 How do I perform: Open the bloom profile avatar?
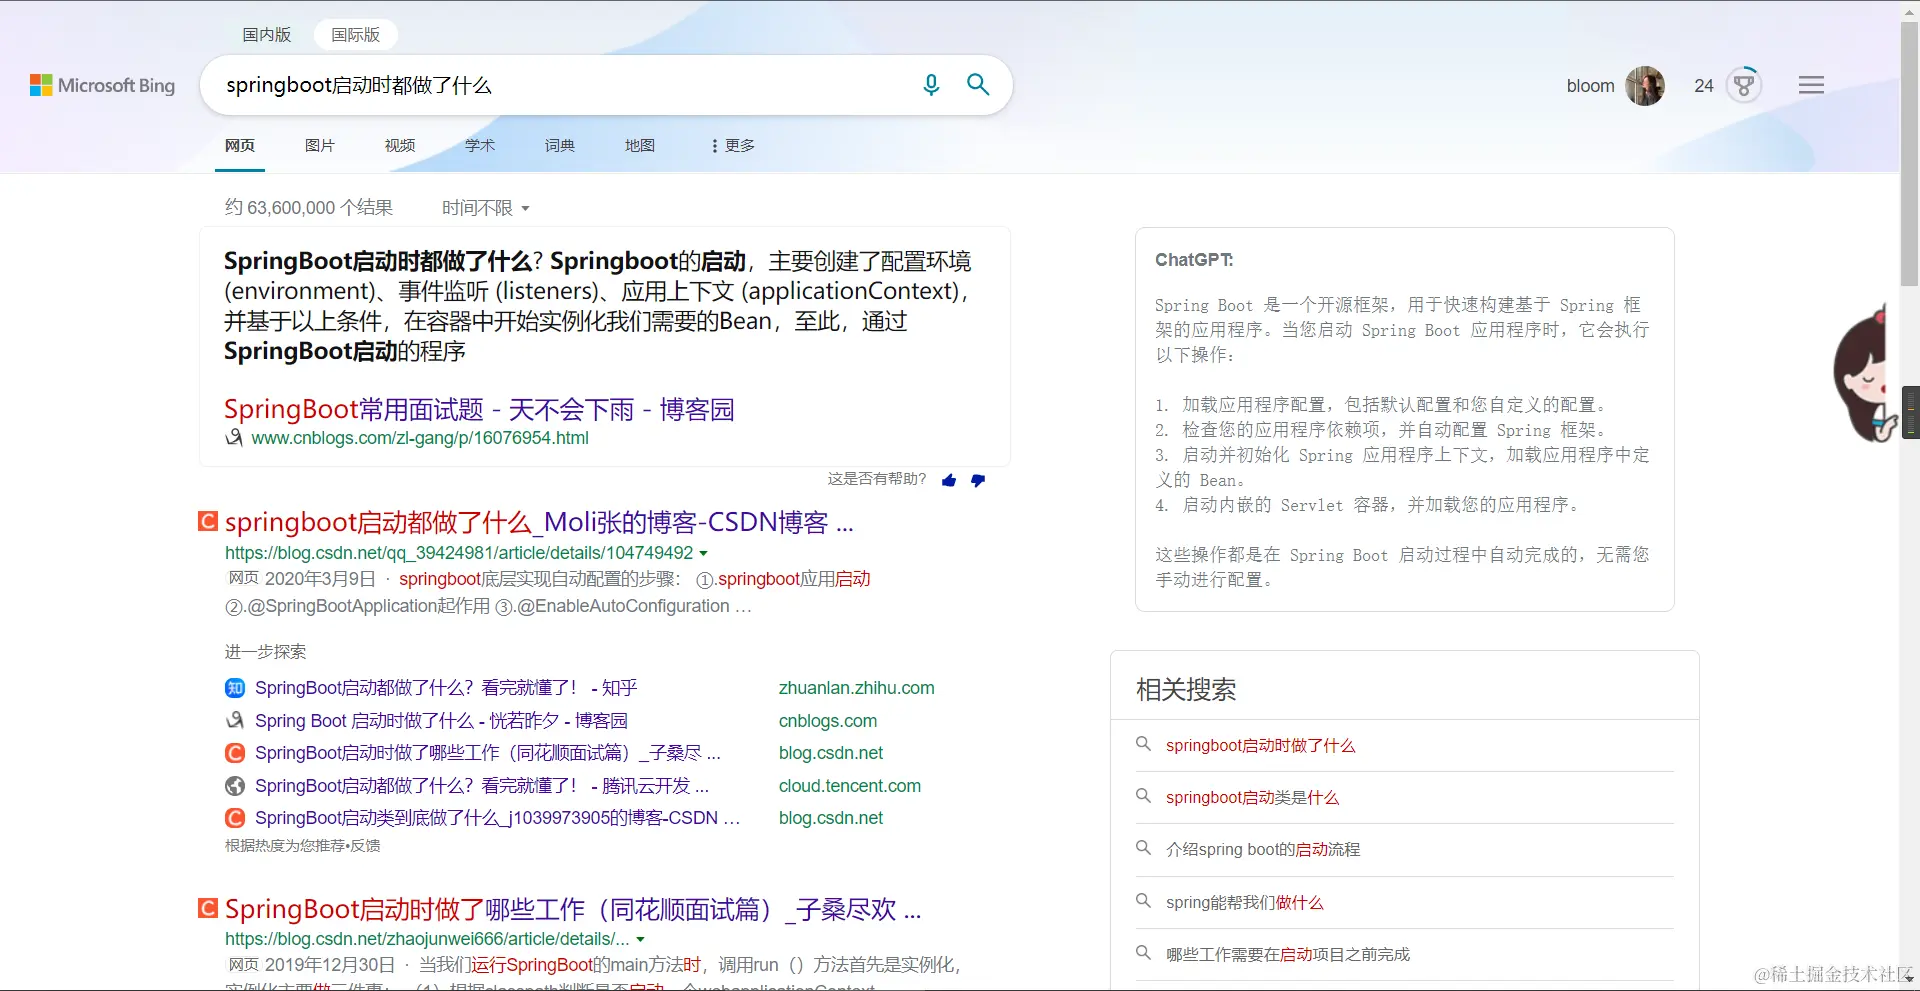click(1645, 86)
